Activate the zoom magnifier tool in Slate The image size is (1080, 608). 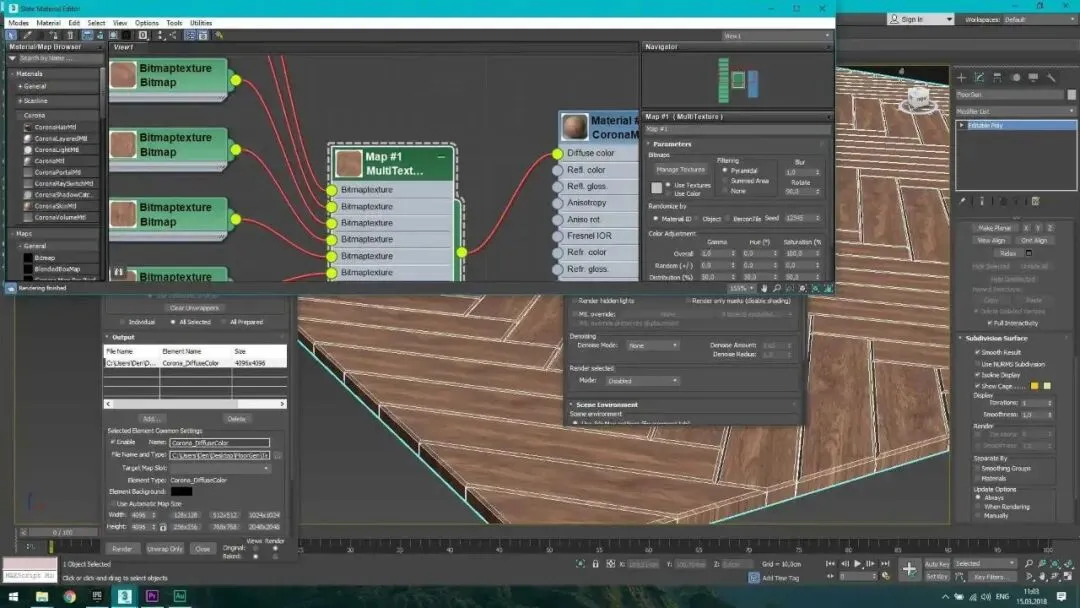777,289
